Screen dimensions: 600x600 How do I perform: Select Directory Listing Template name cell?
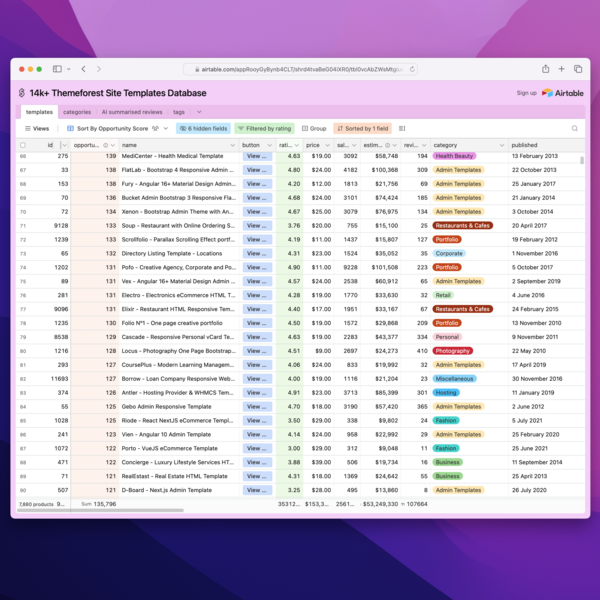pyautogui.click(x=179, y=254)
